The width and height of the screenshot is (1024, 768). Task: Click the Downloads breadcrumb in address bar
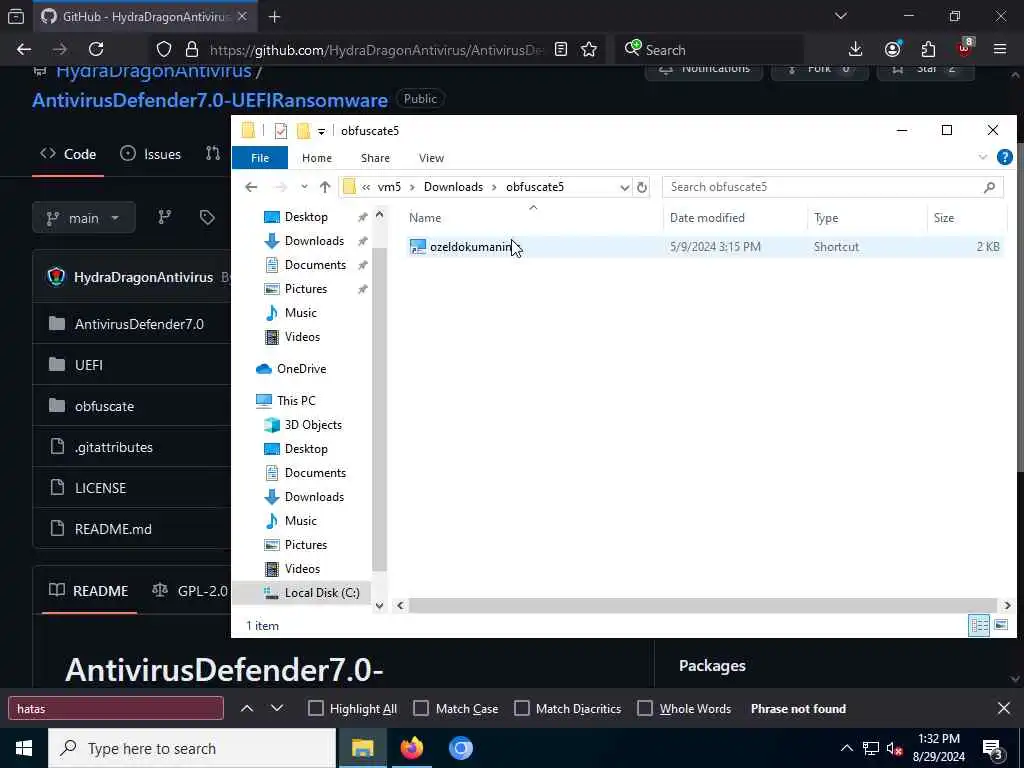pyautogui.click(x=453, y=187)
